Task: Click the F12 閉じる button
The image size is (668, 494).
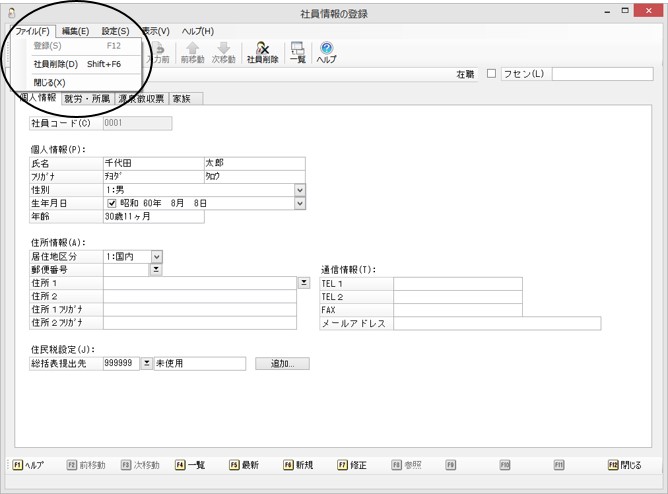Action: tap(625, 465)
